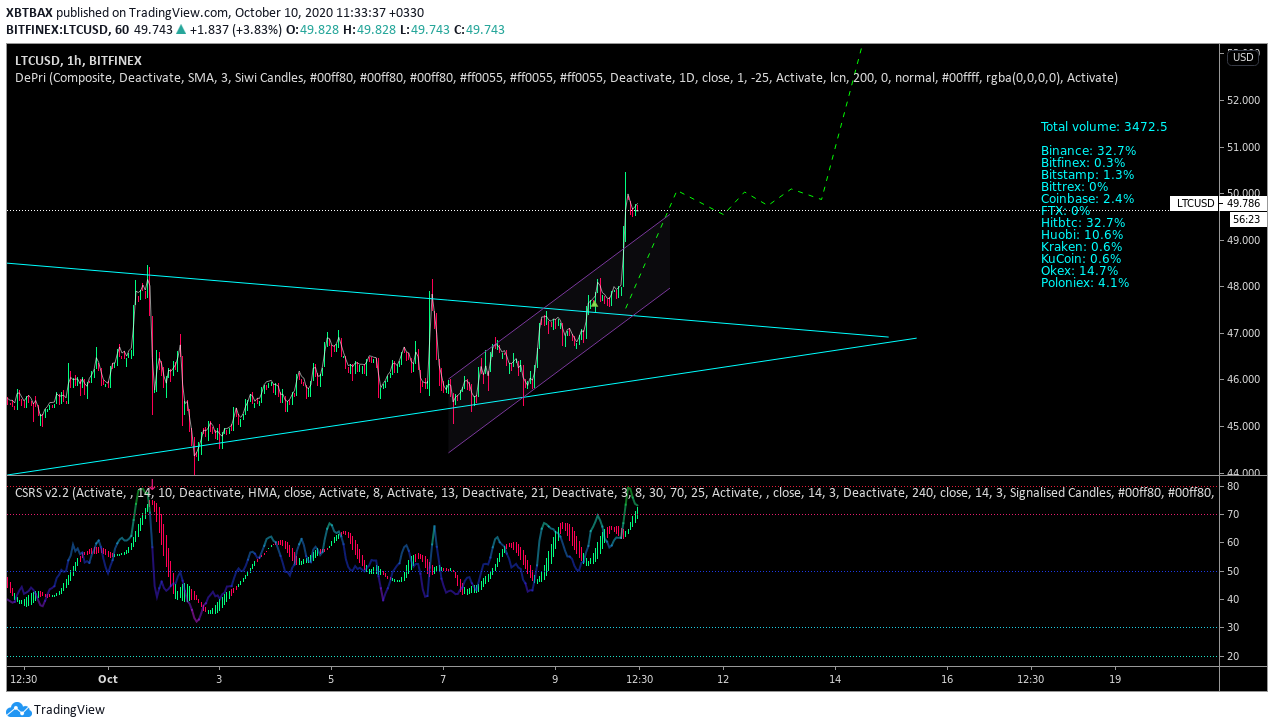Click the 'Binance: 32.7%' entry
Image resolution: width=1274 pixels, height=728 pixels.
click(x=1088, y=151)
